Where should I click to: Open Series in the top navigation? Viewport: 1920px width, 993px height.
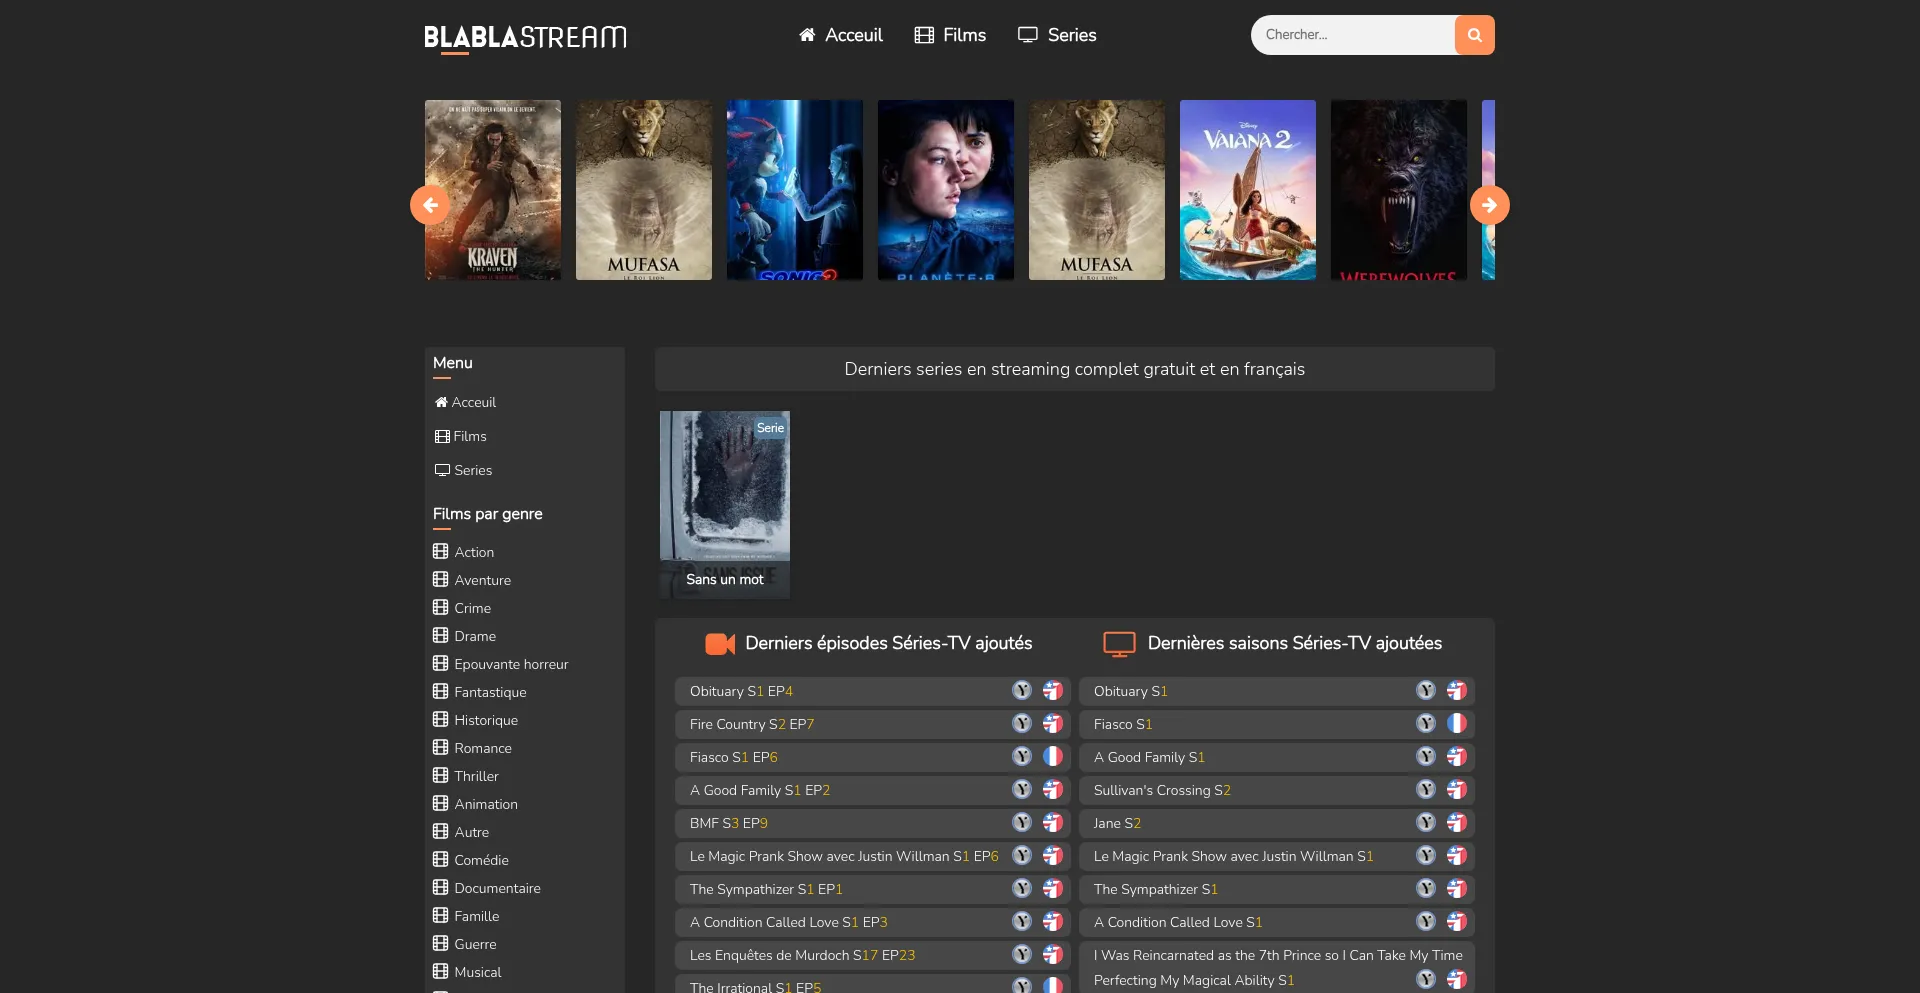pos(1057,35)
